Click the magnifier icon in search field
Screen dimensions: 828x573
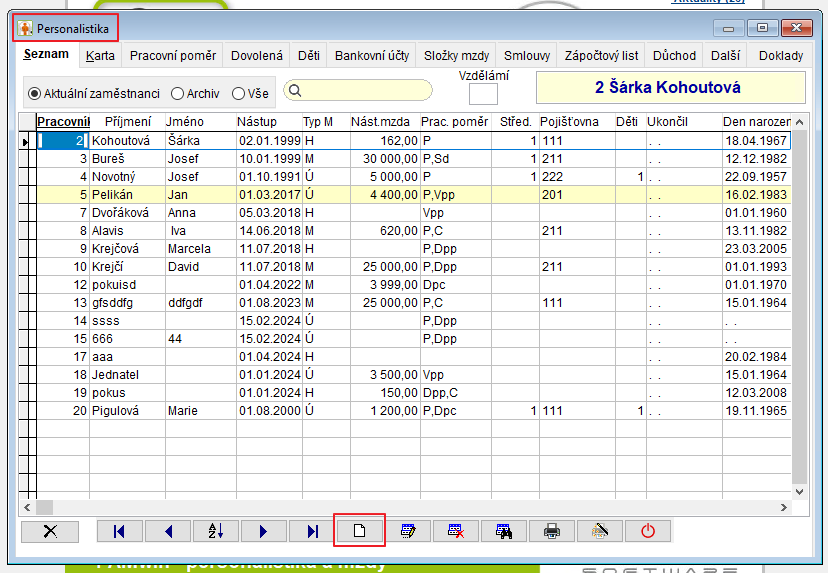[x=295, y=91]
